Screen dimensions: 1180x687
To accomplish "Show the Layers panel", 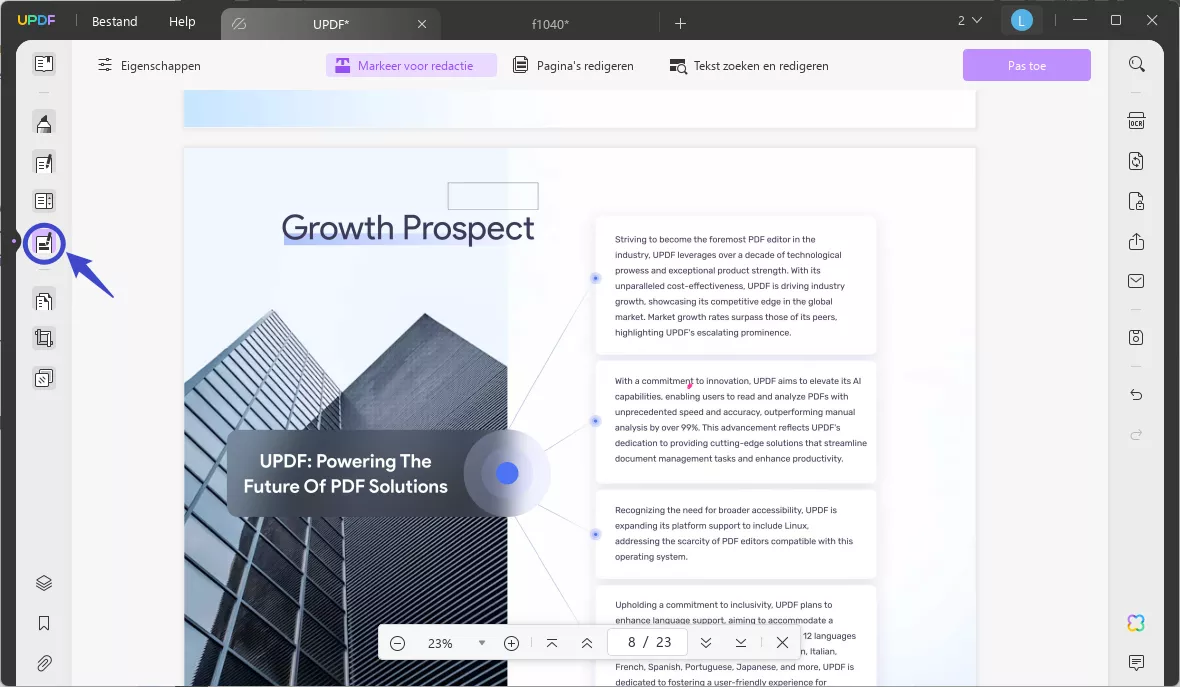I will [x=44, y=583].
